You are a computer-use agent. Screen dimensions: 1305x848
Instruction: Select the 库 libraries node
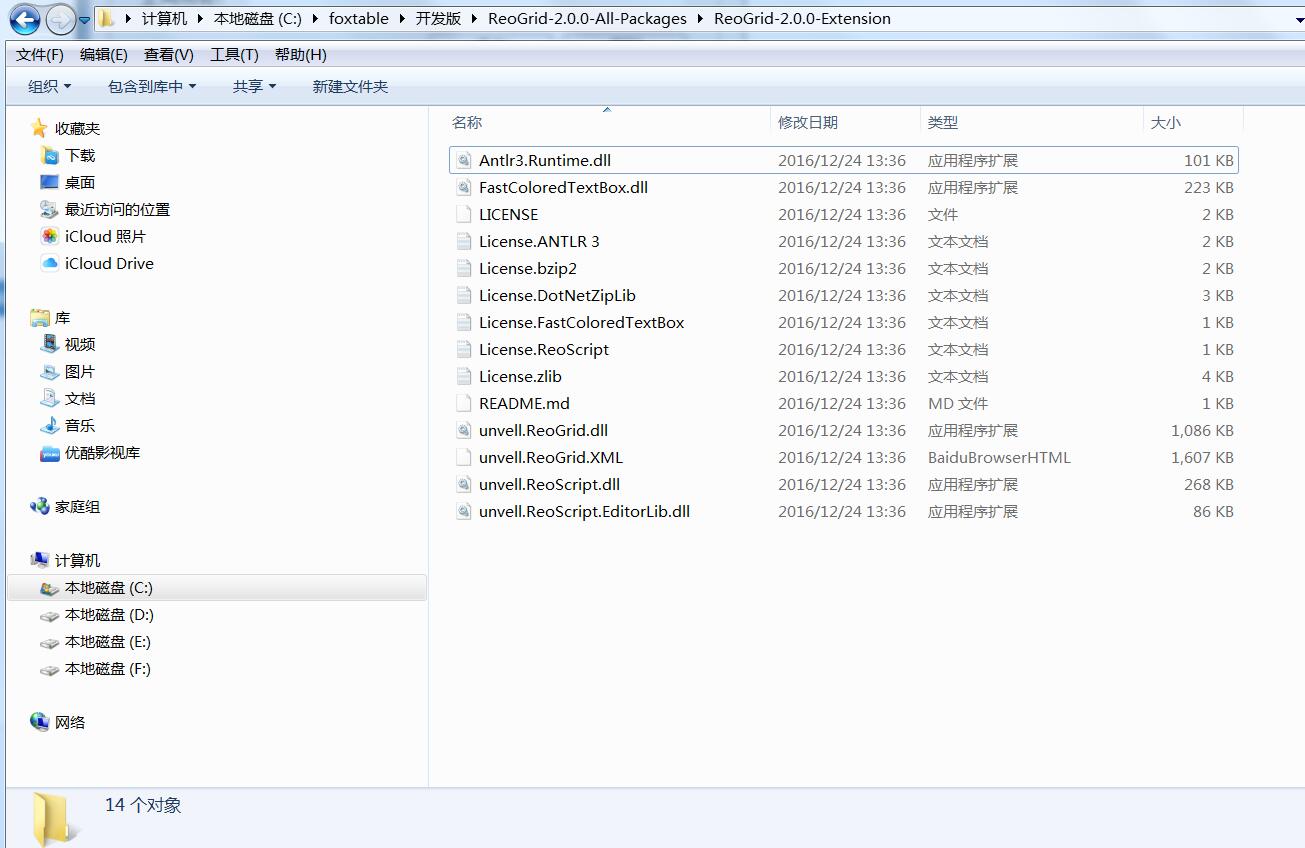[x=62, y=317]
